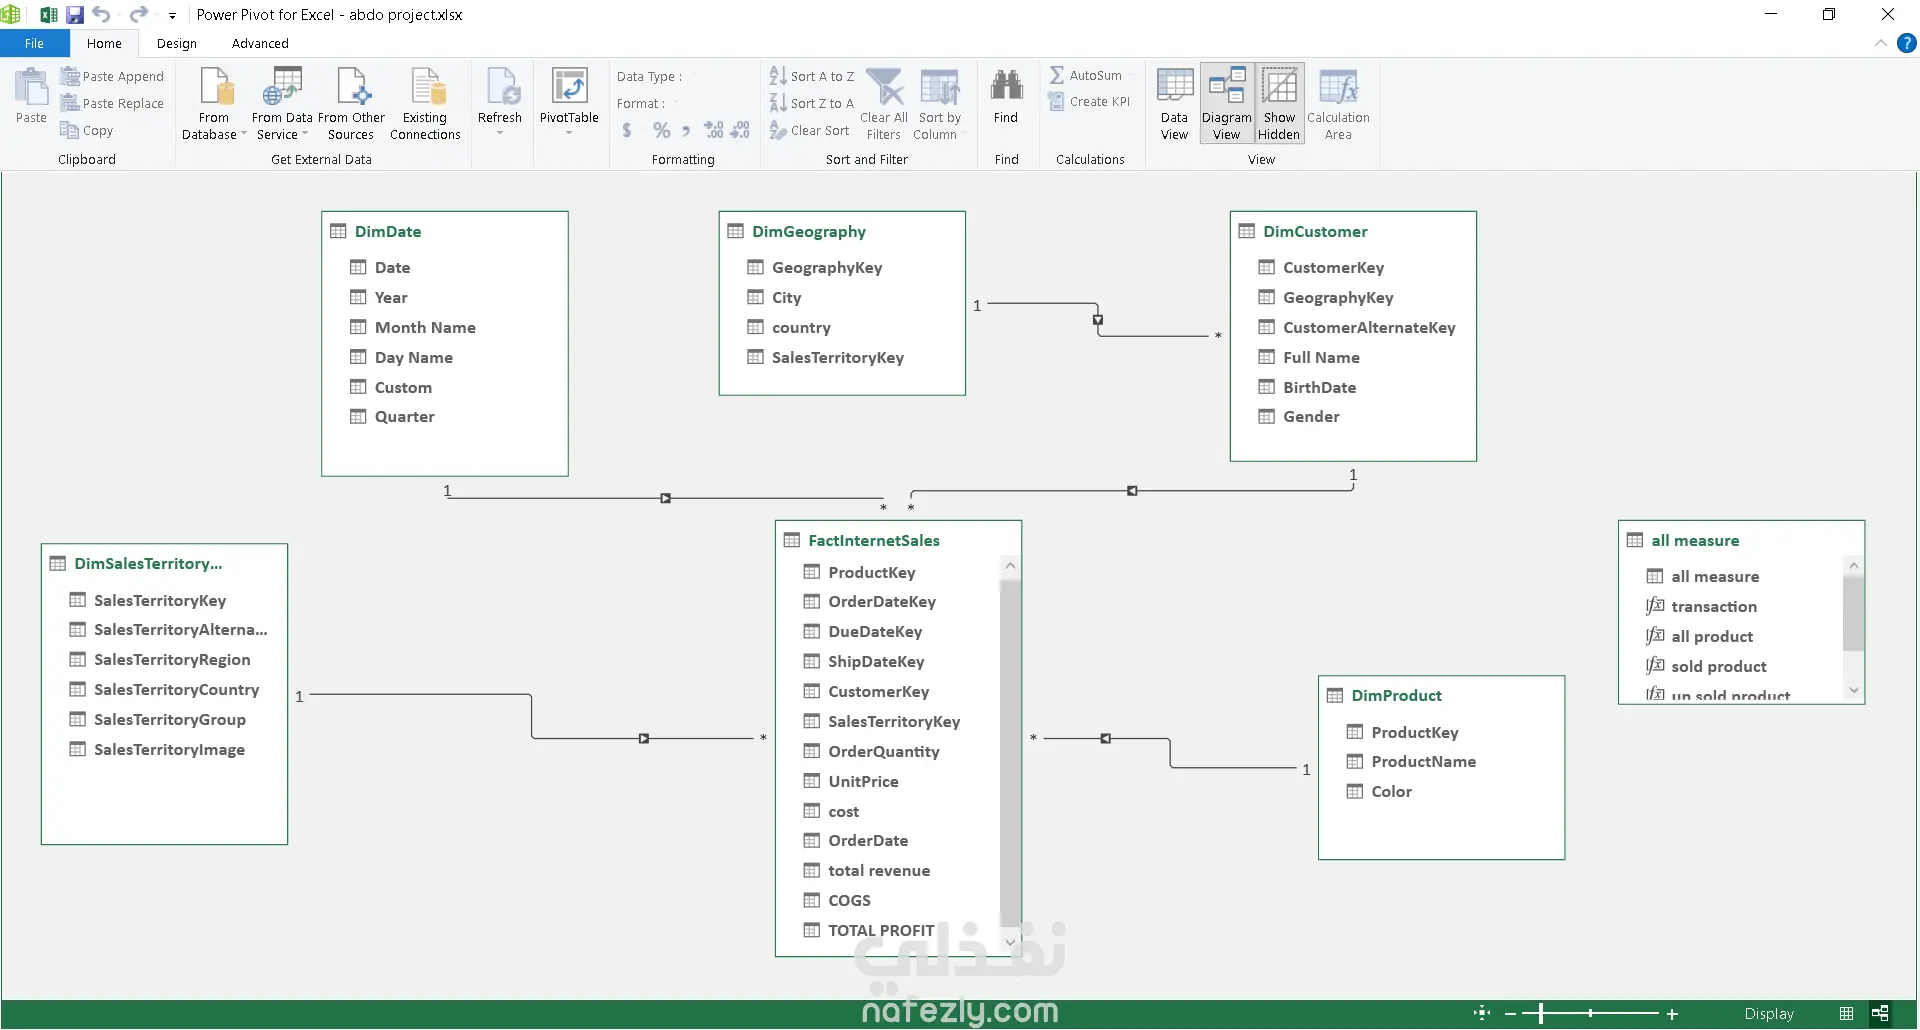Switch to the Design tab
The height and width of the screenshot is (1030, 1920).
(177, 43)
